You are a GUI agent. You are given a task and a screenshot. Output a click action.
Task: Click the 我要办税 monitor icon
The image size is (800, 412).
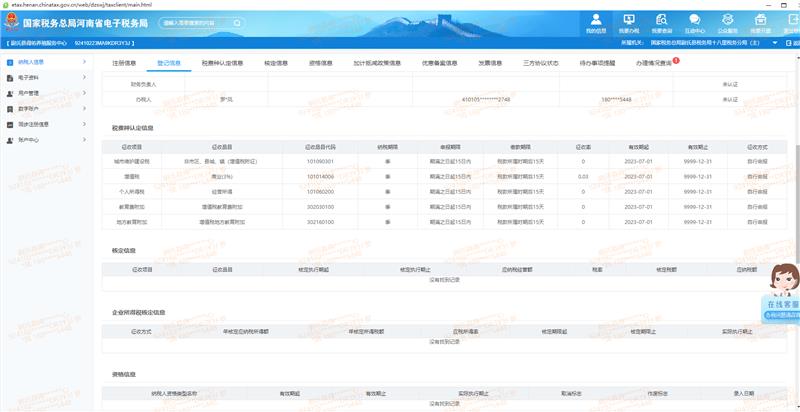[629, 19]
